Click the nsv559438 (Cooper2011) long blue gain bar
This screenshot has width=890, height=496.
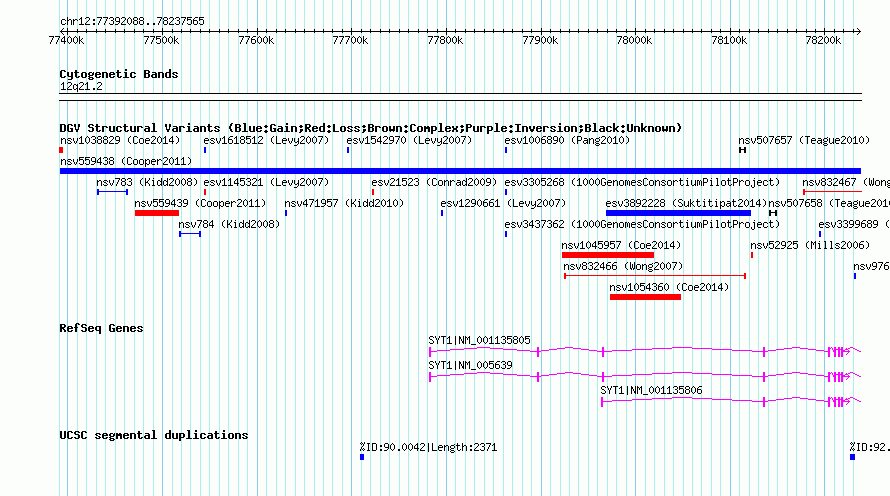coord(460,171)
